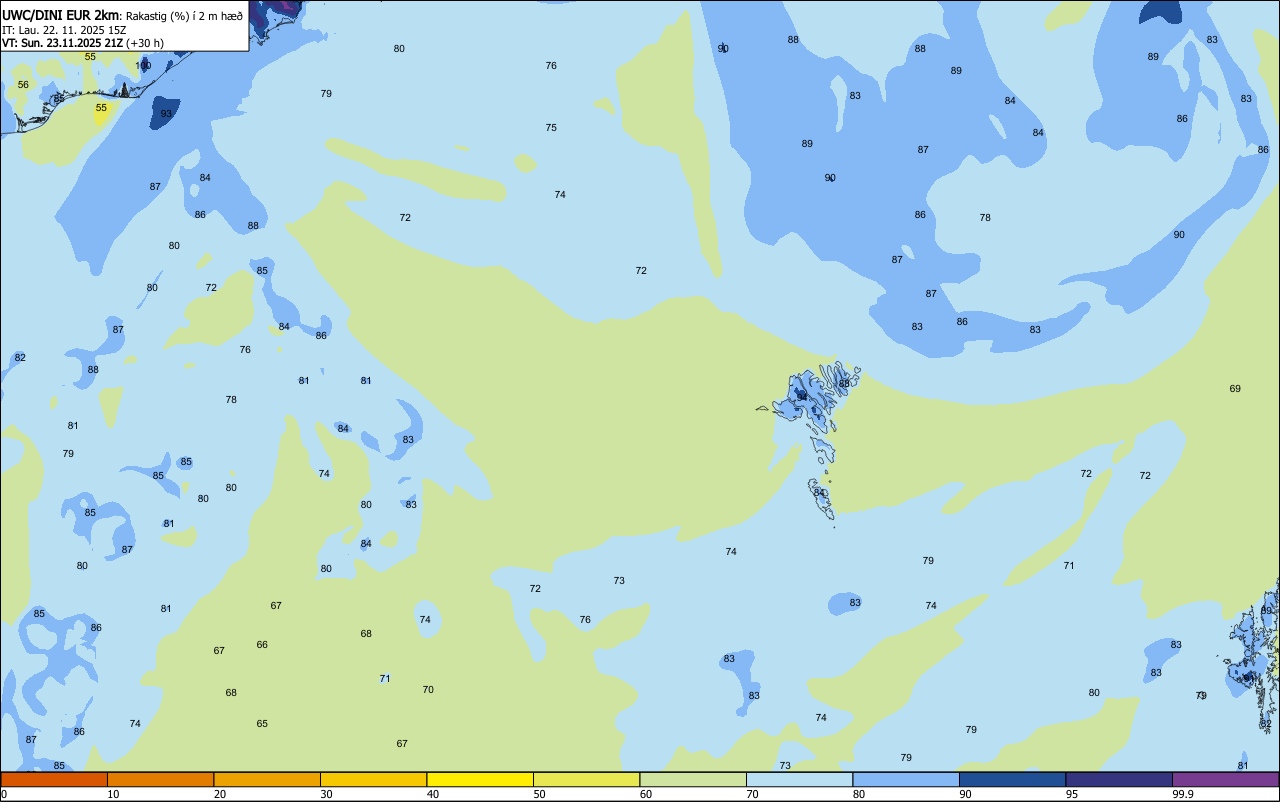1280x802 pixels.
Task: Select the purple legend swatch above 99.9
Action: 1225,779
